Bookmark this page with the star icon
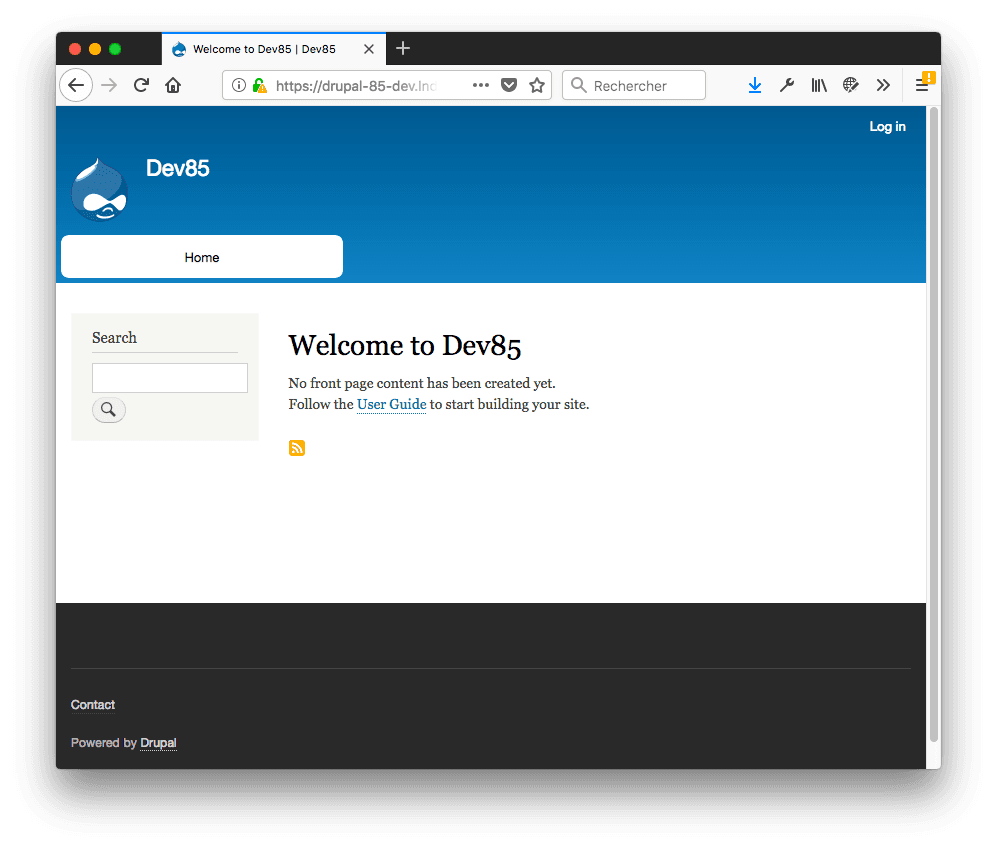This screenshot has height=849, width=997. pos(537,85)
